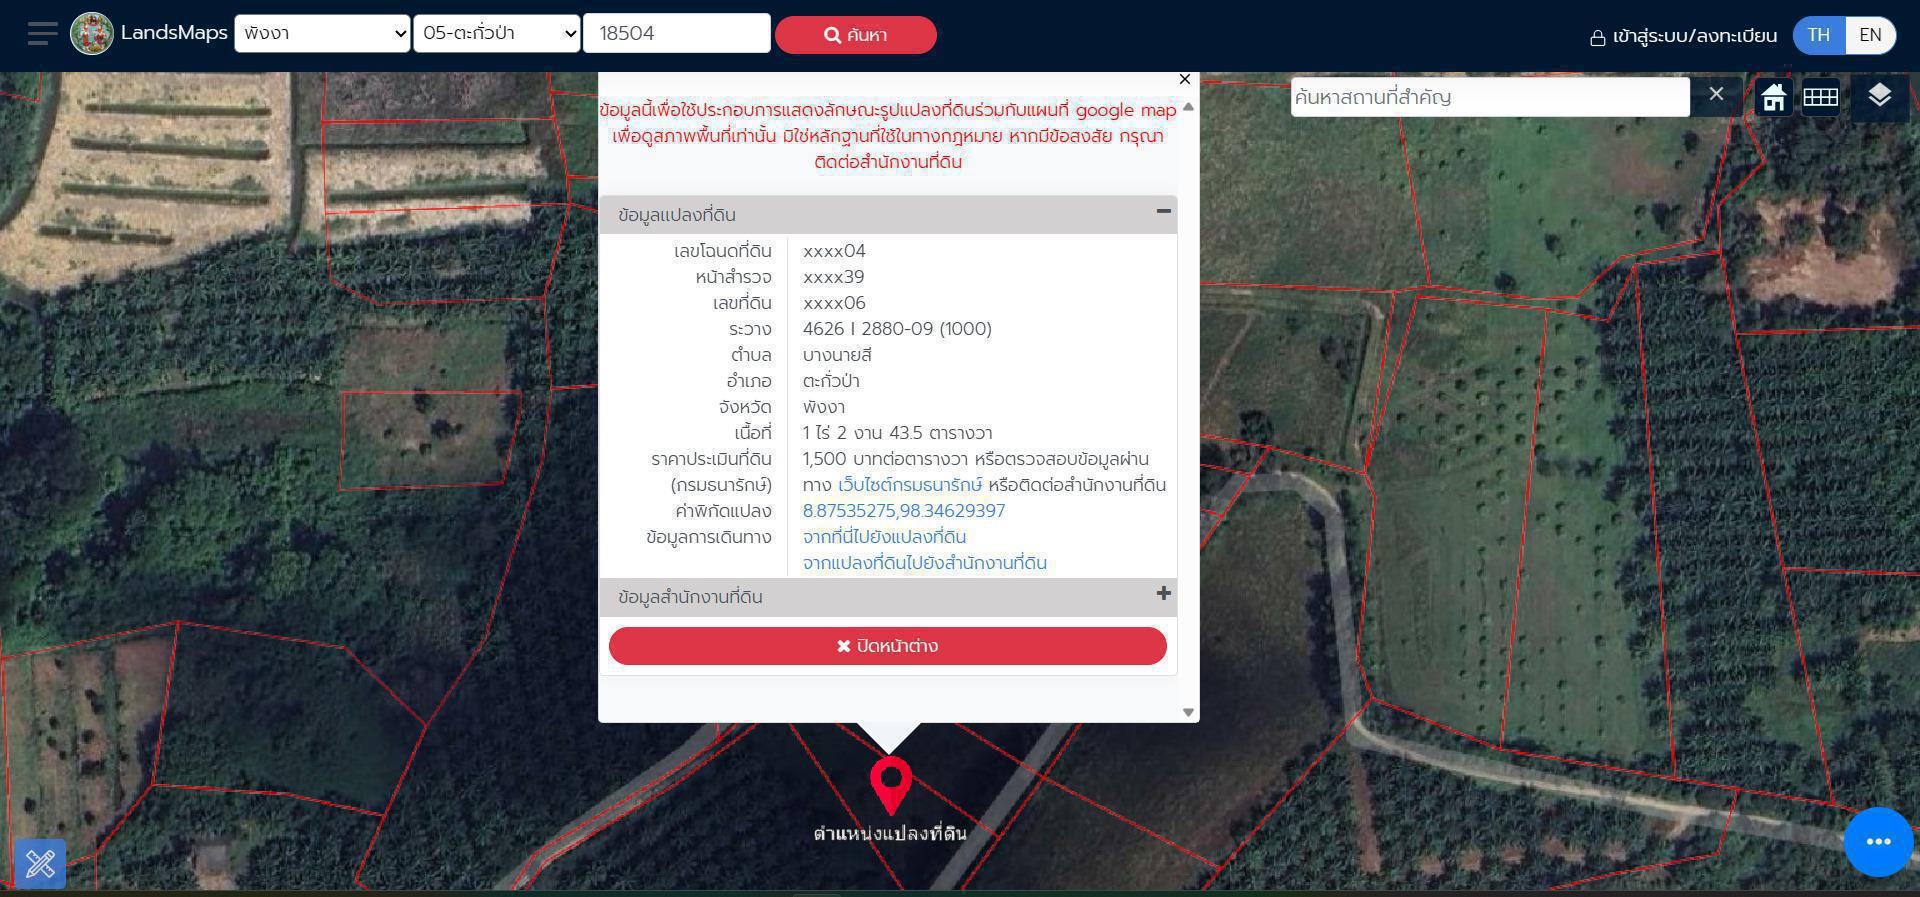Open the parcel coordinates link
The image size is (1920, 897).
coord(903,511)
